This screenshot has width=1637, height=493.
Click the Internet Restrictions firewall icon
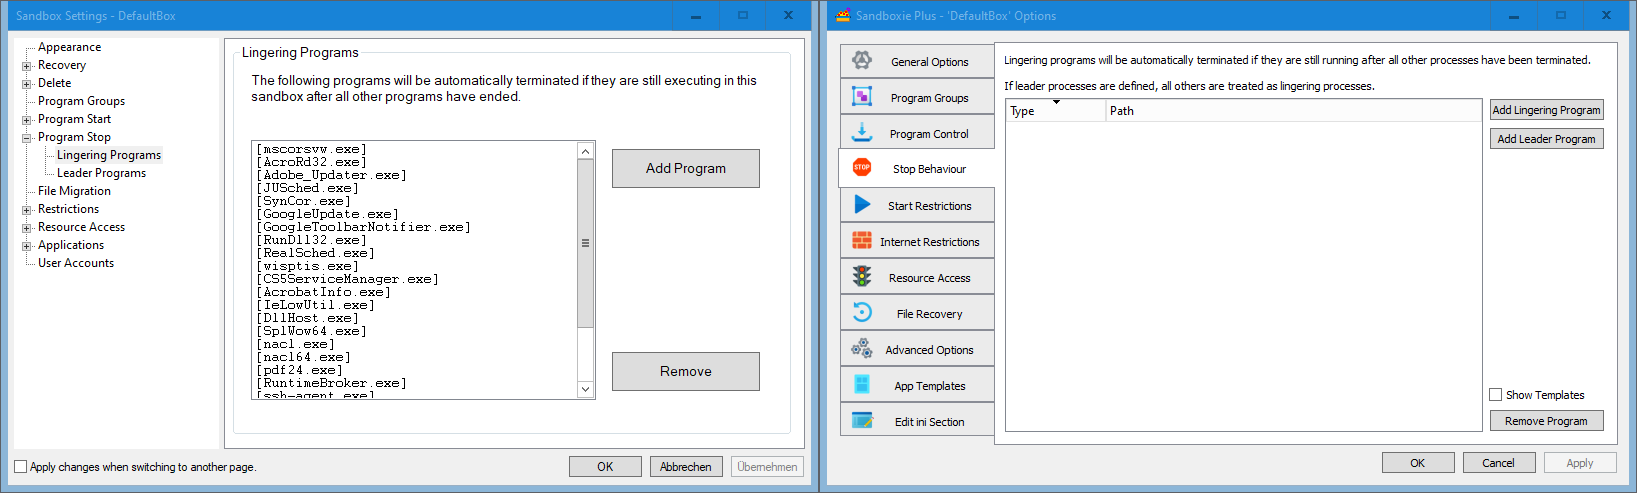click(862, 241)
